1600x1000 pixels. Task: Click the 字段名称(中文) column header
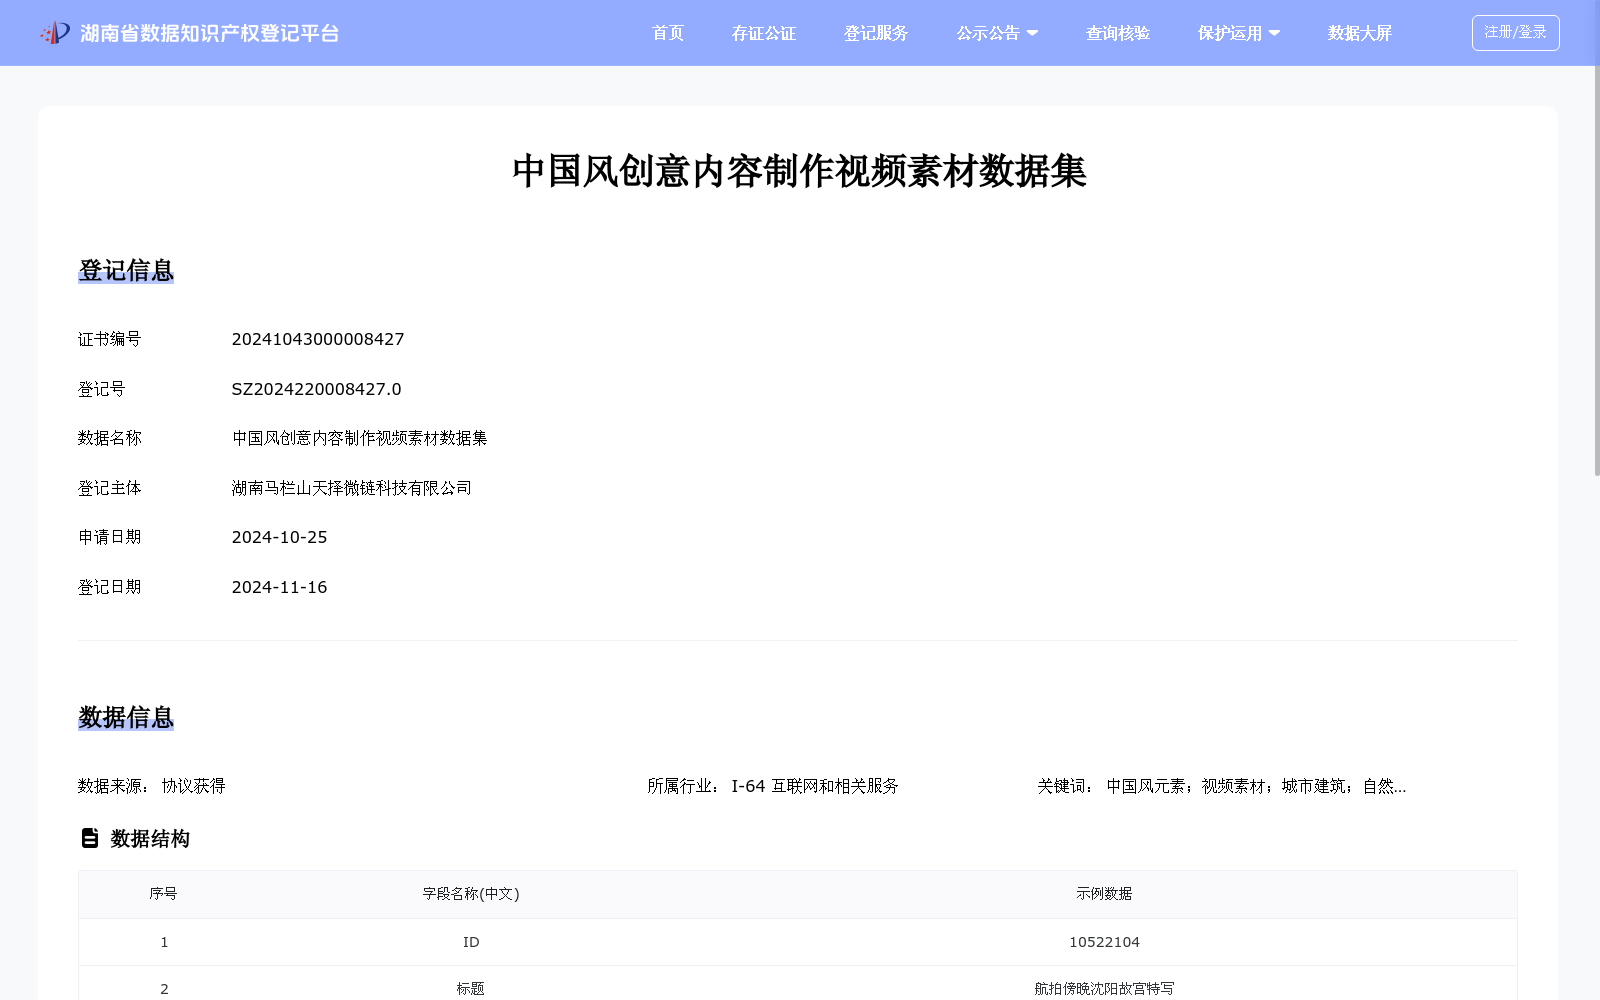pos(471,894)
